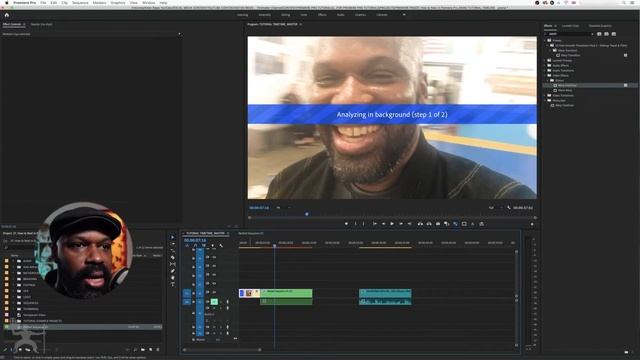Screen dimensions: 640x360
Task: Select the Lumetri Color panel tab
Action: [x=570, y=26]
